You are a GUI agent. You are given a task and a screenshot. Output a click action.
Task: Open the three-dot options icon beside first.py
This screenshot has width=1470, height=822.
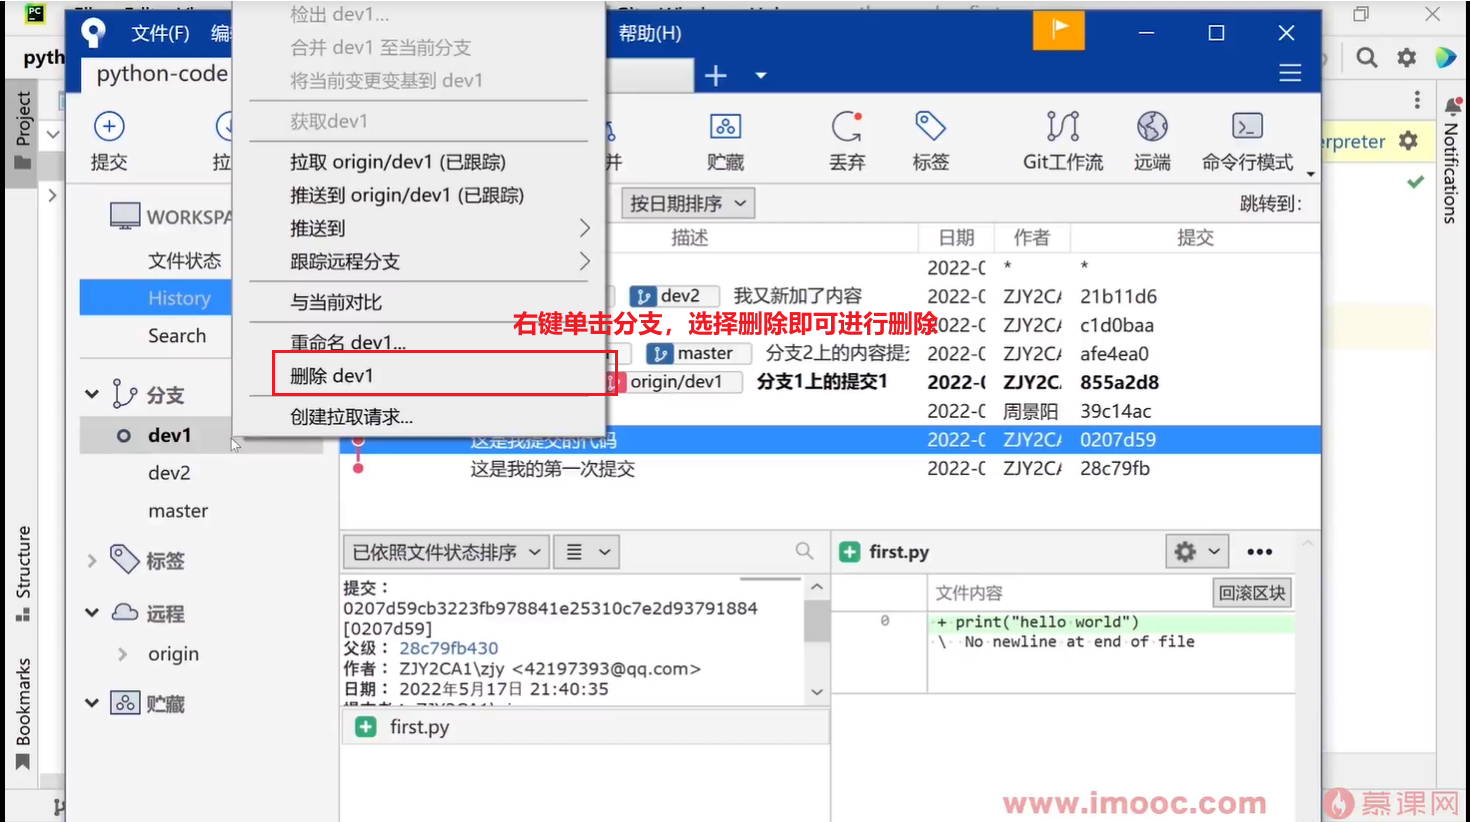coord(1259,551)
